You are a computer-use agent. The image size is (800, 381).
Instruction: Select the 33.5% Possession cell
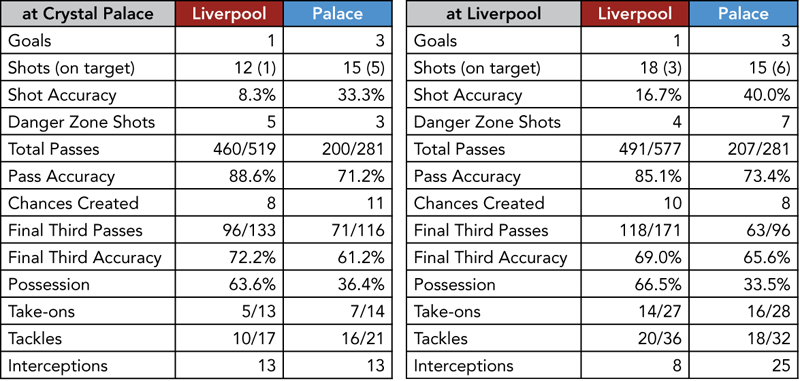[743, 285]
